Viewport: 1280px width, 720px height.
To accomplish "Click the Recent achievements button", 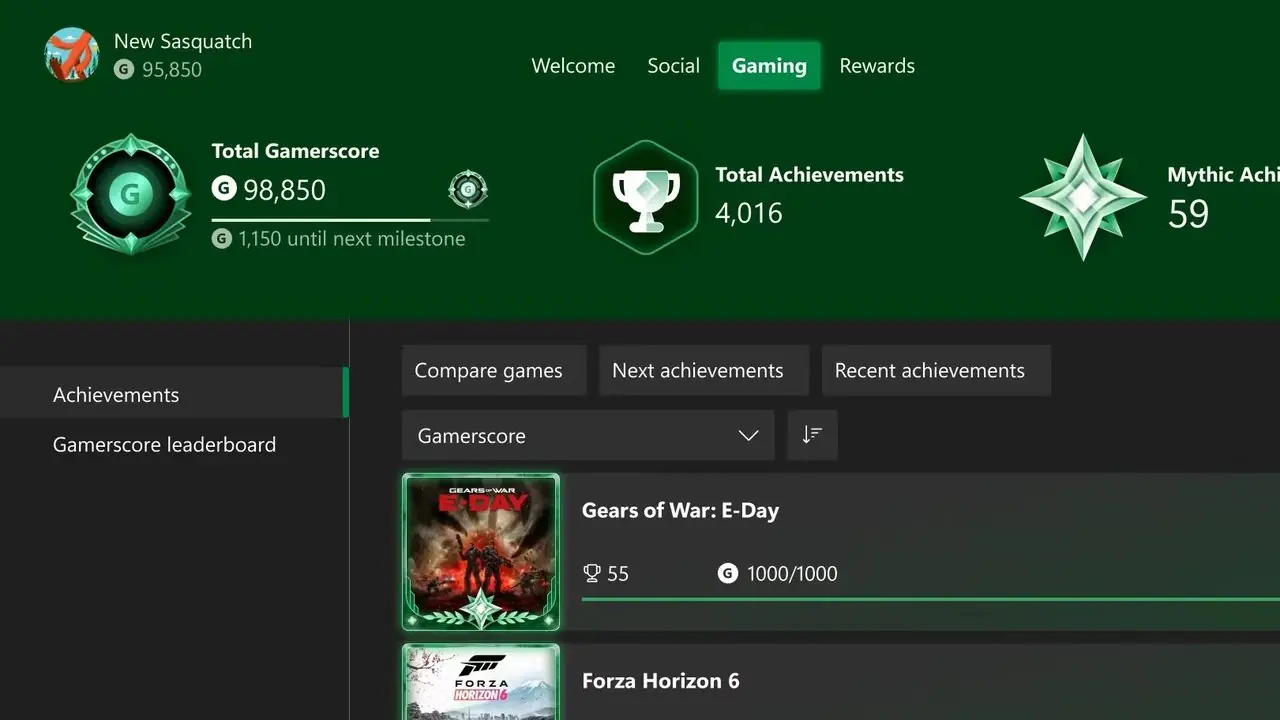I will pyautogui.click(x=936, y=370).
